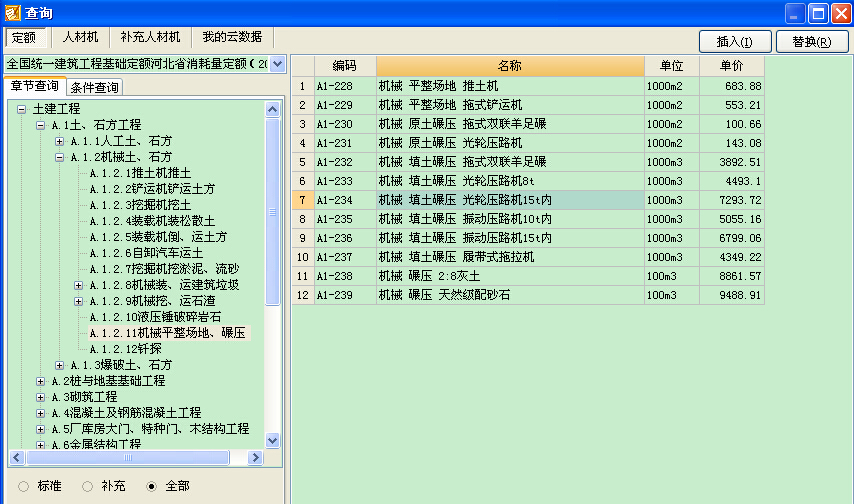Click code cell A1-230

click(345, 124)
